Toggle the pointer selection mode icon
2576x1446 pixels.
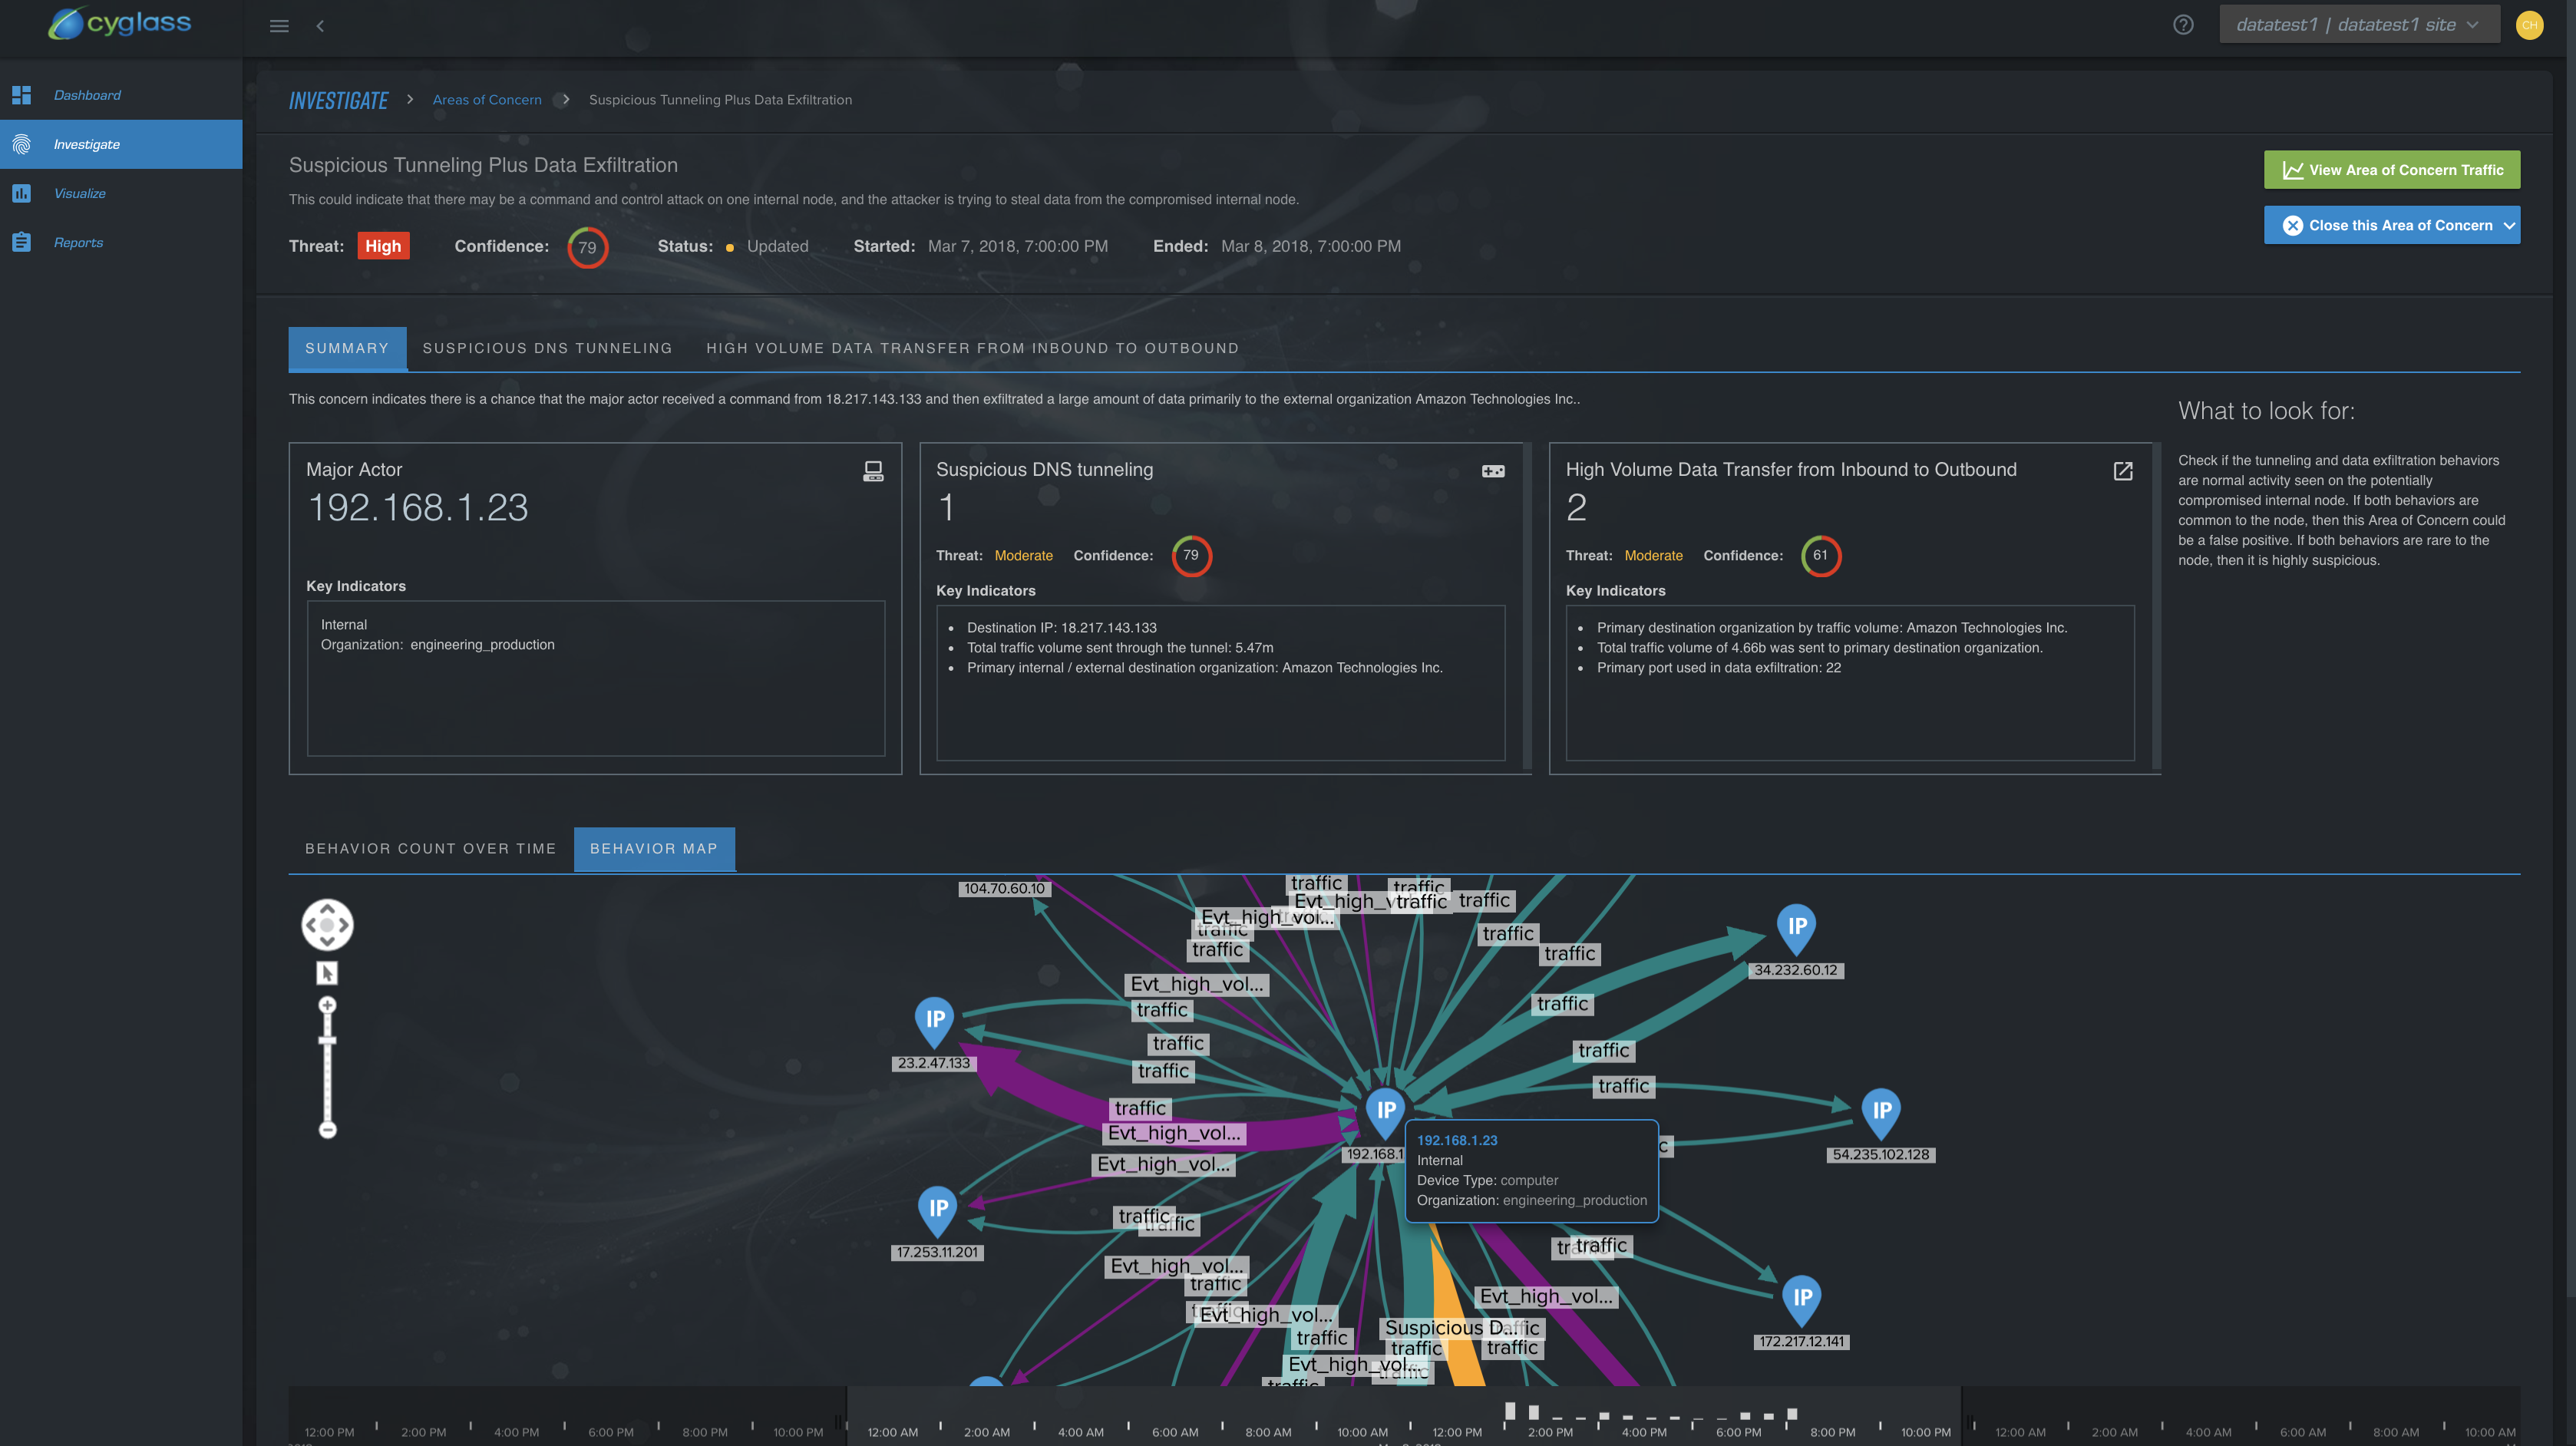tap(327, 973)
